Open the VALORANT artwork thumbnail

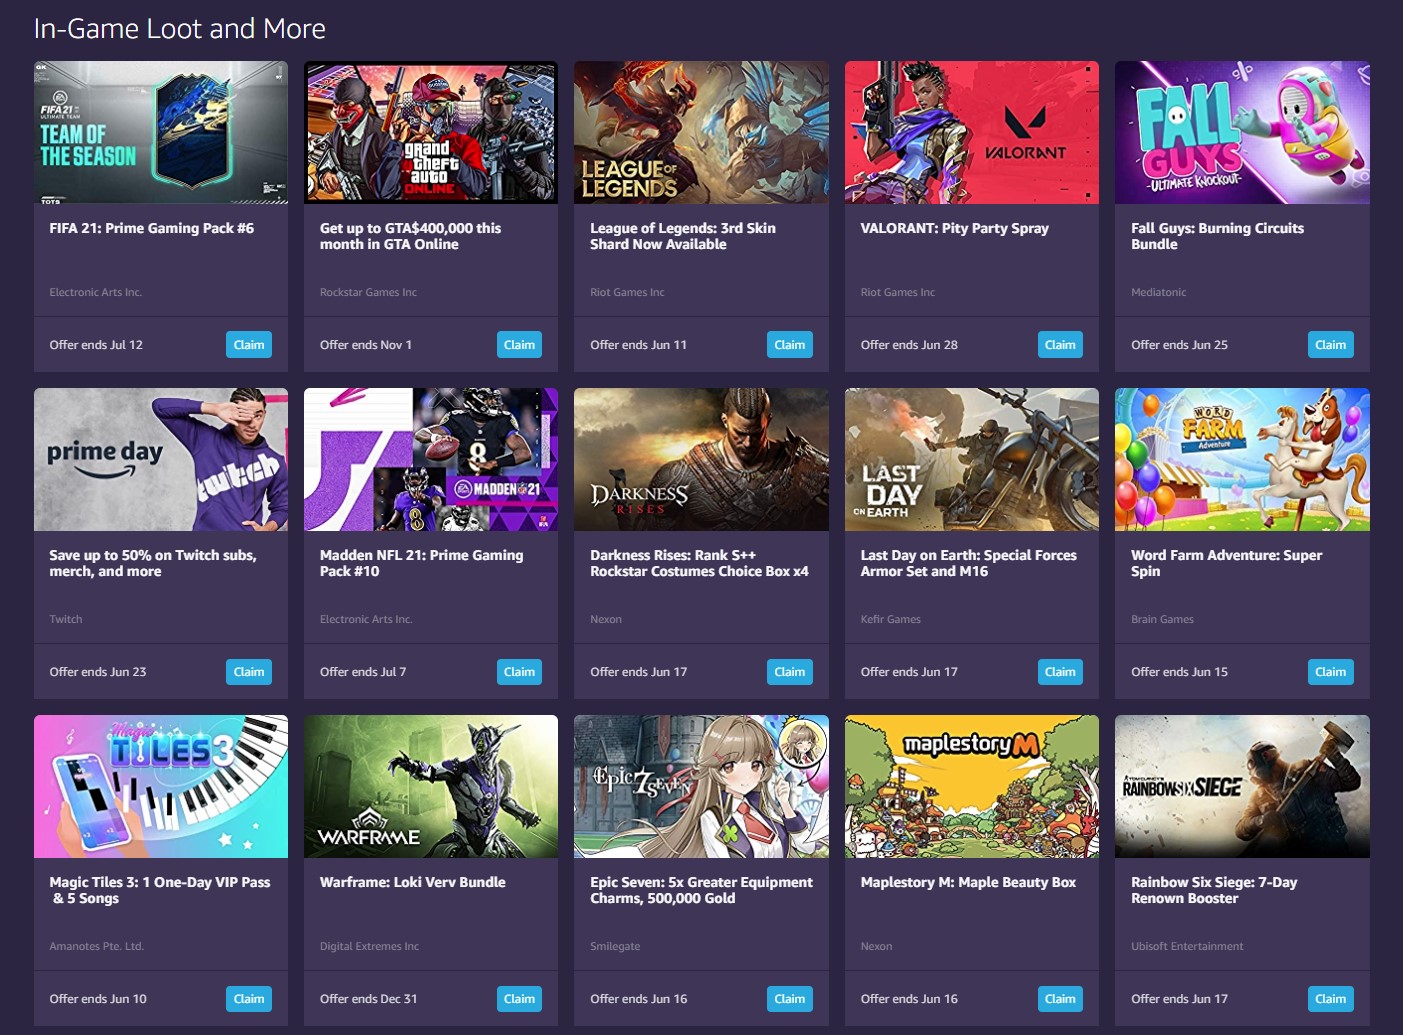[x=972, y=132]
